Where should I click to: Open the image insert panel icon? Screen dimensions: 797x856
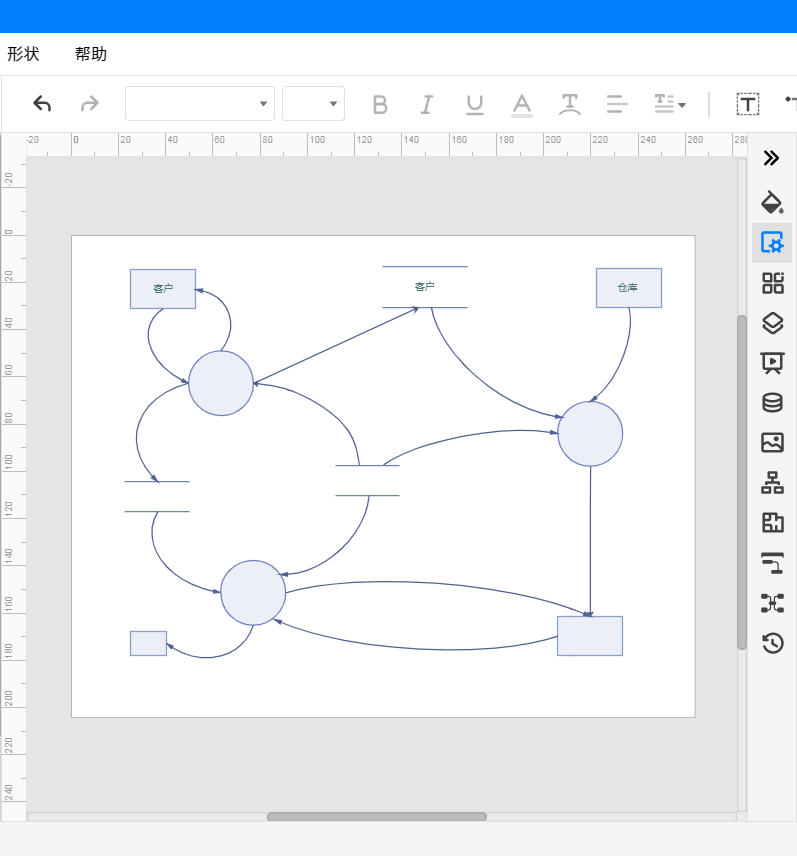772,443
